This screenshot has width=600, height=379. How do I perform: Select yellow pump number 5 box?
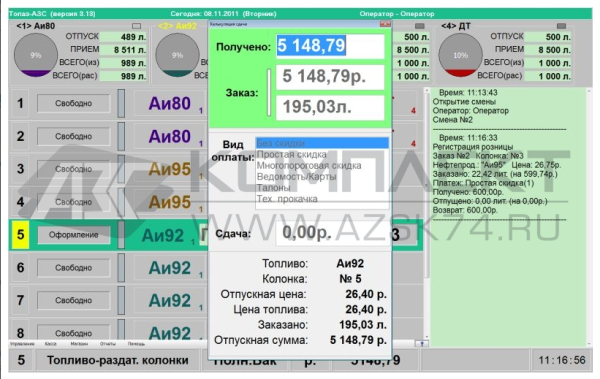(20, 235)
